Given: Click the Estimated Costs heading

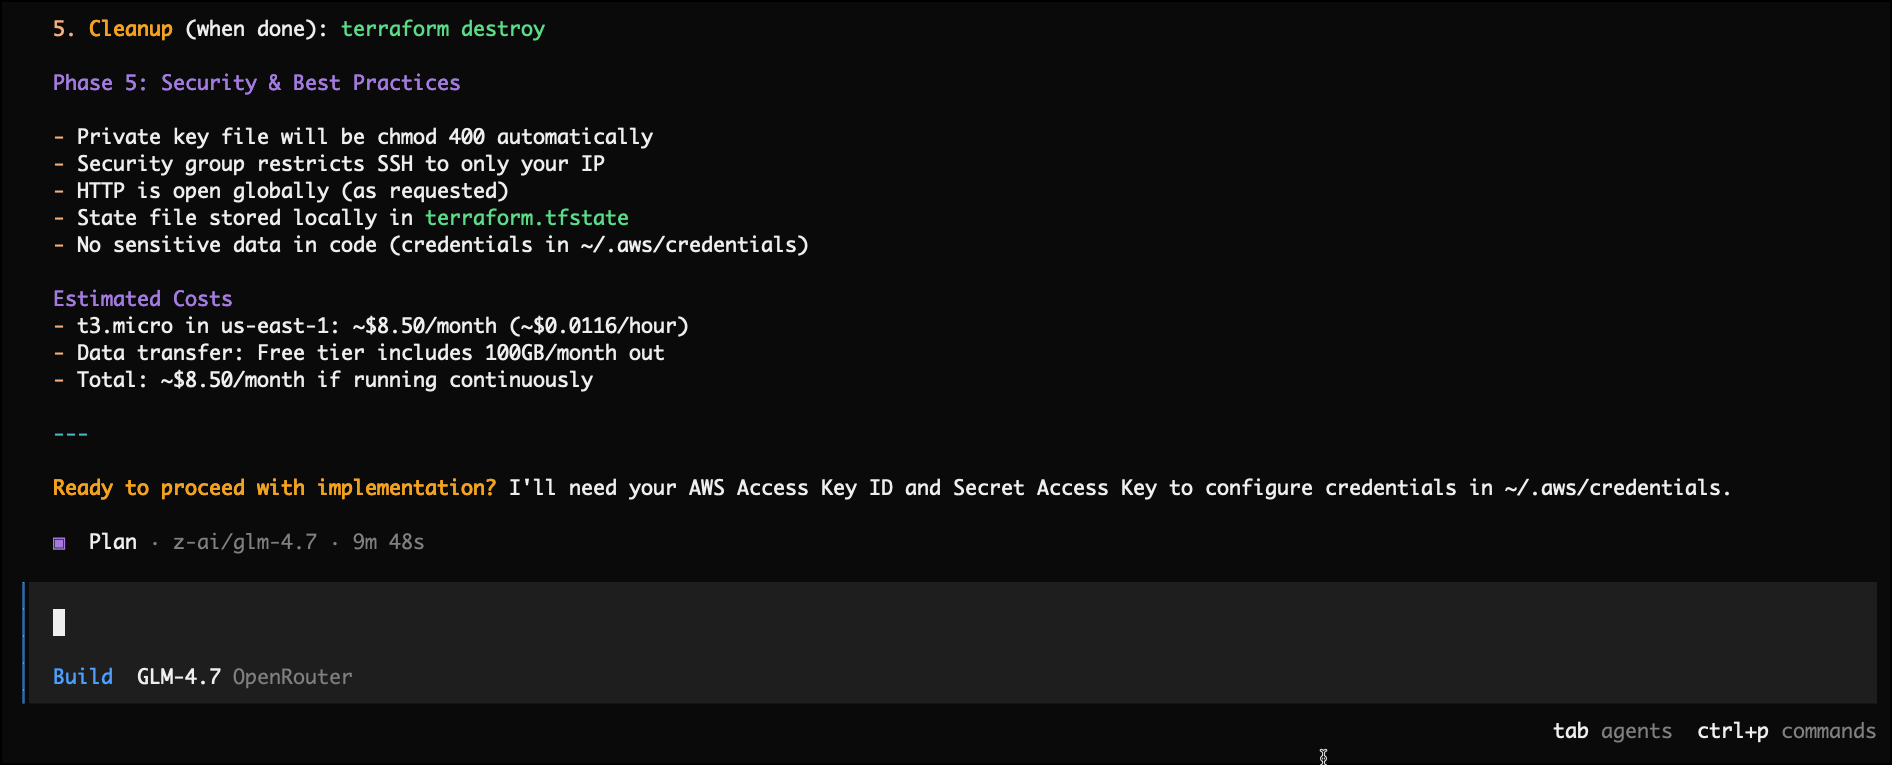Looking at the screenshot, I should tap(142, 299).
